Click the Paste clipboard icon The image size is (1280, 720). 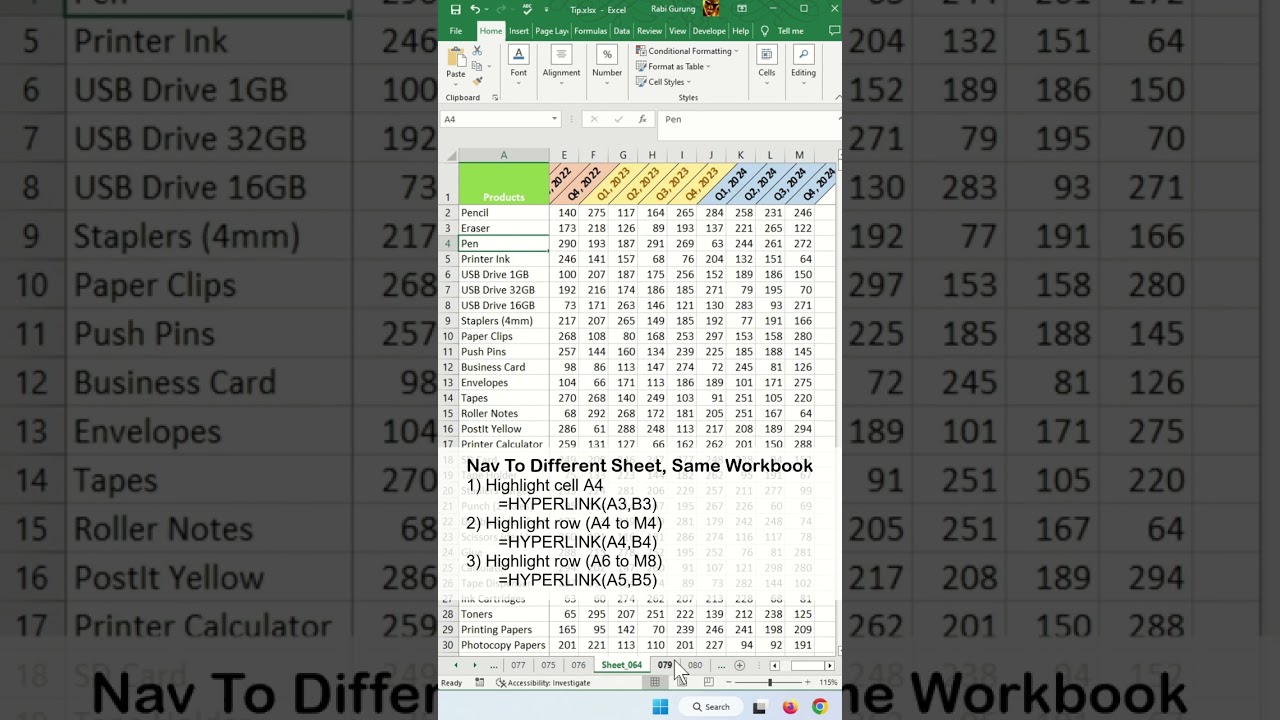coord(456,56)
